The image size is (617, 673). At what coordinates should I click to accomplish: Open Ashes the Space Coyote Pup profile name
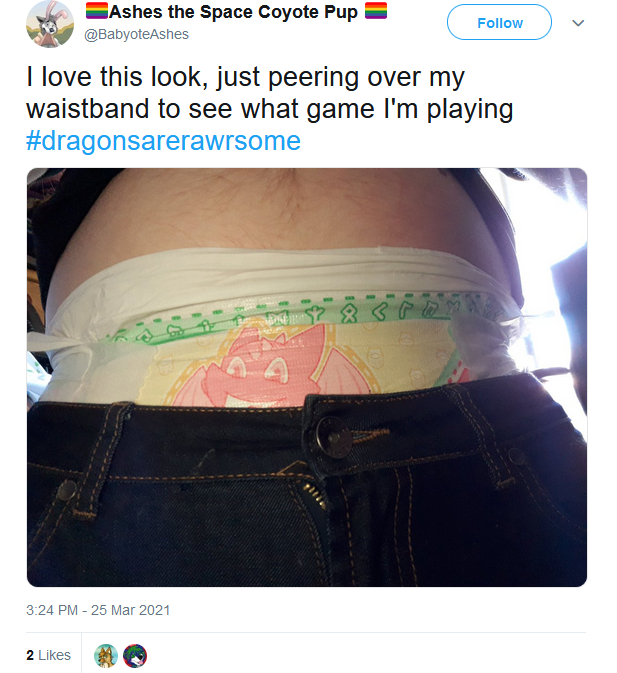tap(233, 12)
